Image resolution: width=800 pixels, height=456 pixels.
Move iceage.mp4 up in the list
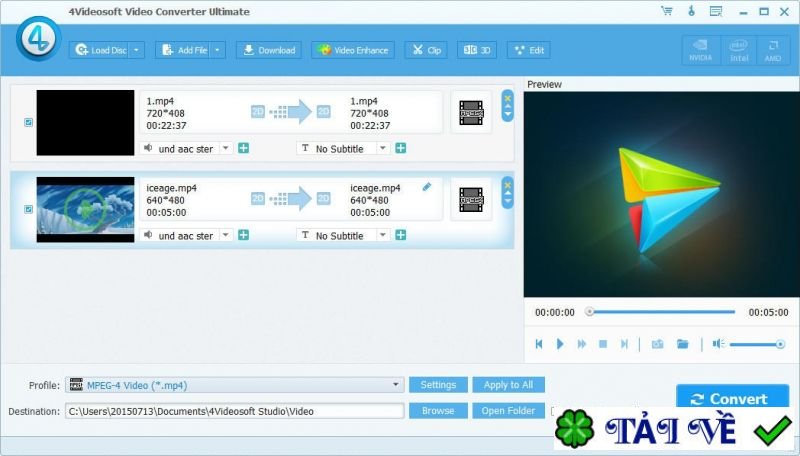(x=507, y=193)
